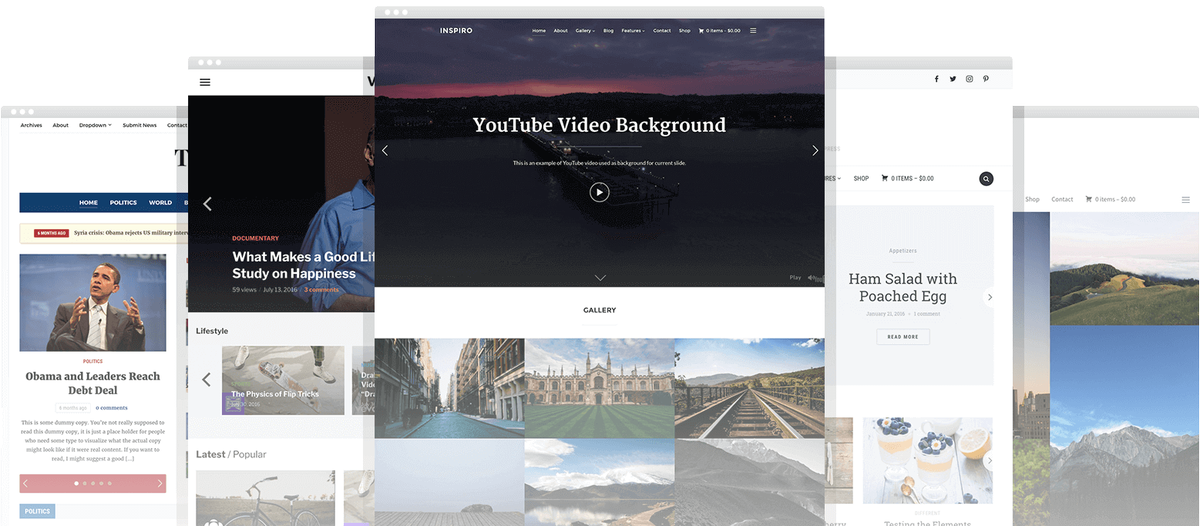Image resolution: width=1200 pixels, height=526 pixels.
Task: Click the Obama photo thumbnail
Action: point(93,302)
